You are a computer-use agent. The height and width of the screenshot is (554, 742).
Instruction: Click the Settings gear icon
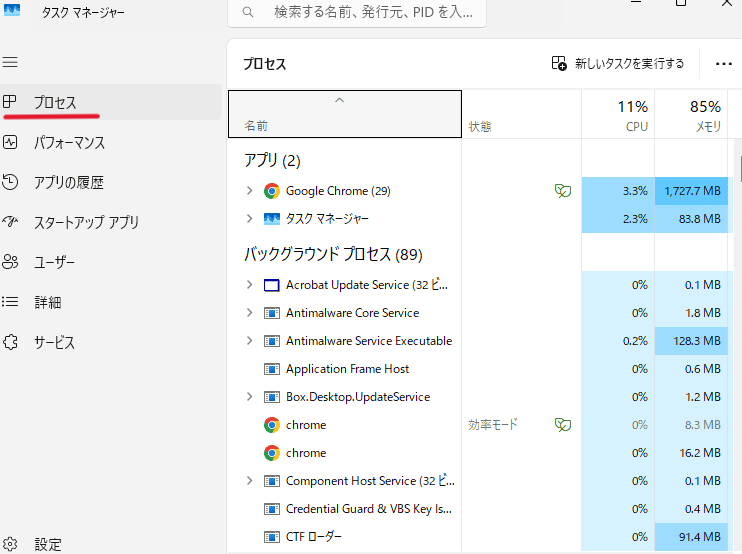coord(10,544)
